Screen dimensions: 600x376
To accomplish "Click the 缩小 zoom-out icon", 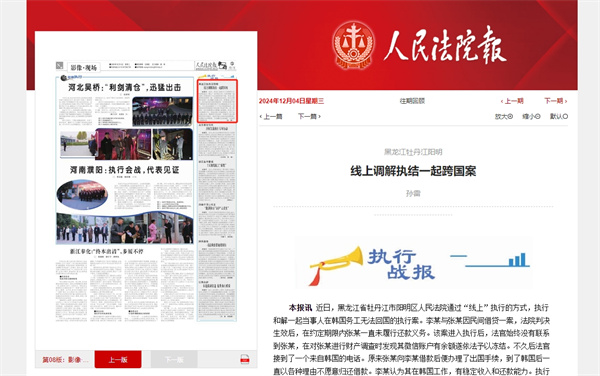I will [x=531, y=116].
